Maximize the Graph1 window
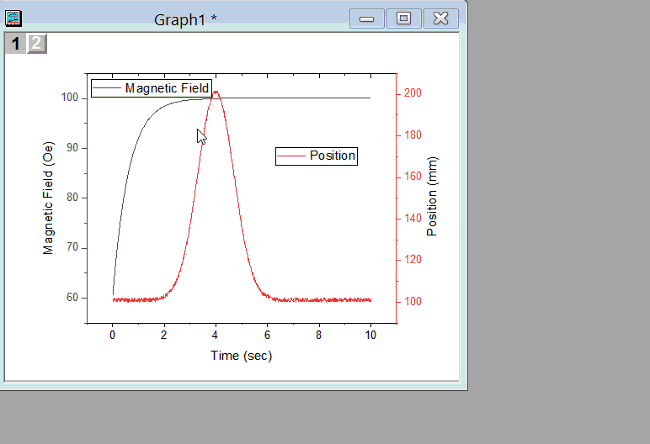Screen dimensions: 650x444 (404, 18)
